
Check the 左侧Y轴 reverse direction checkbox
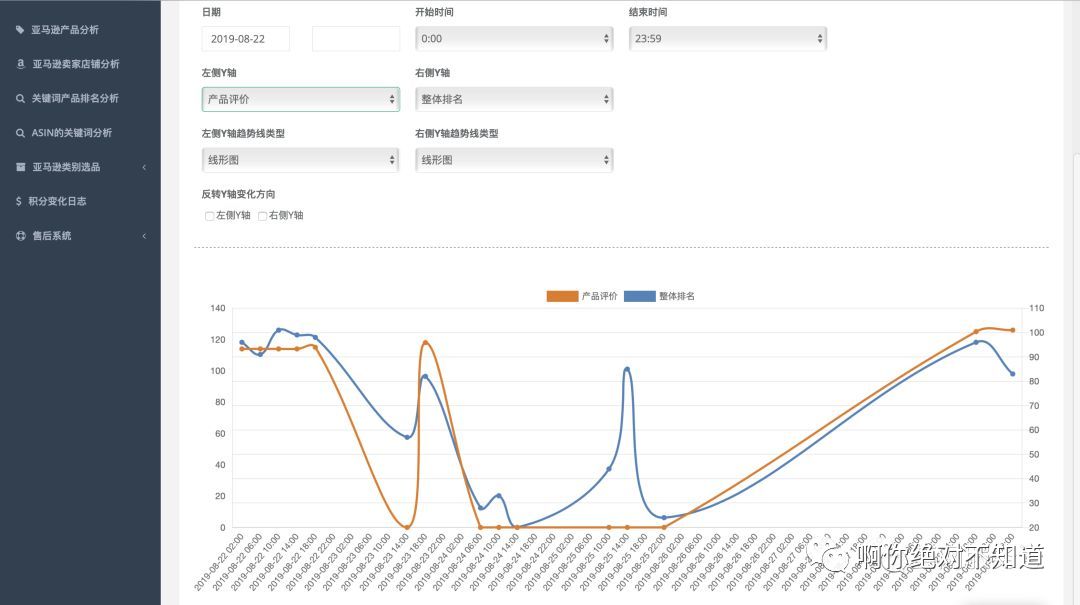pyautogui.click(x=209, y=216)
